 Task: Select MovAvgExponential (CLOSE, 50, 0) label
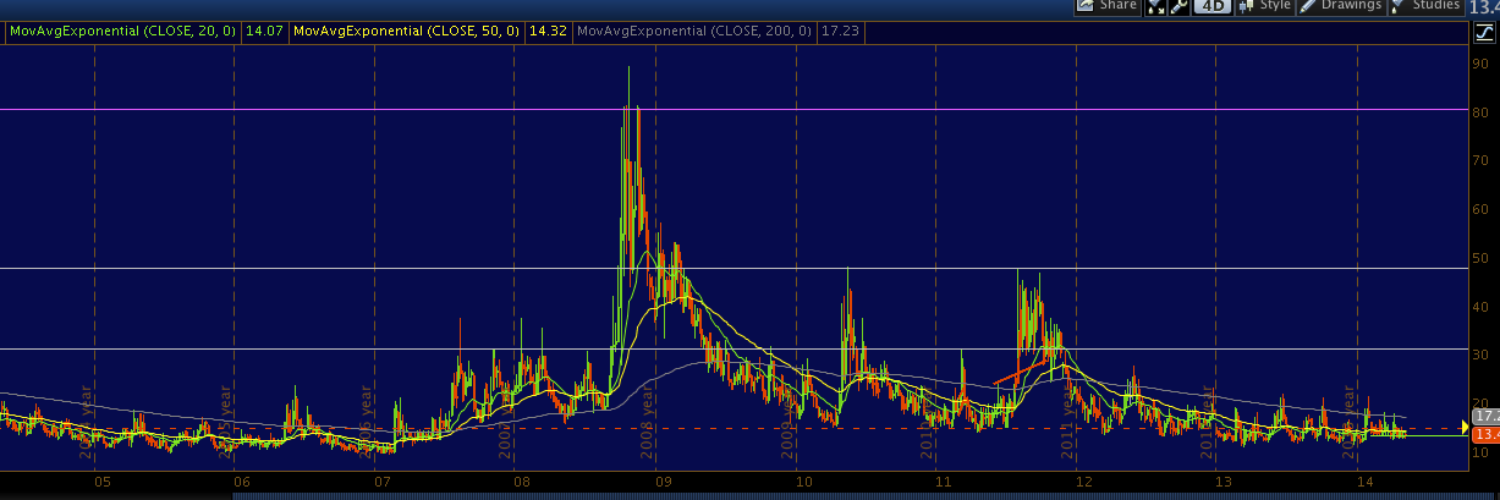pyautogui.click(x=406, y=31)
